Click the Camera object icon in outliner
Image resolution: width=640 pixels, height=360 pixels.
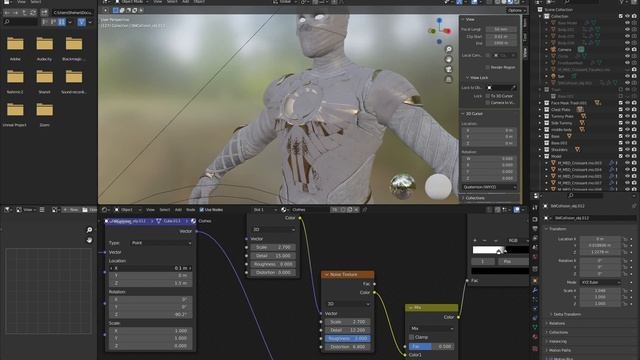[x=554, y=49]
